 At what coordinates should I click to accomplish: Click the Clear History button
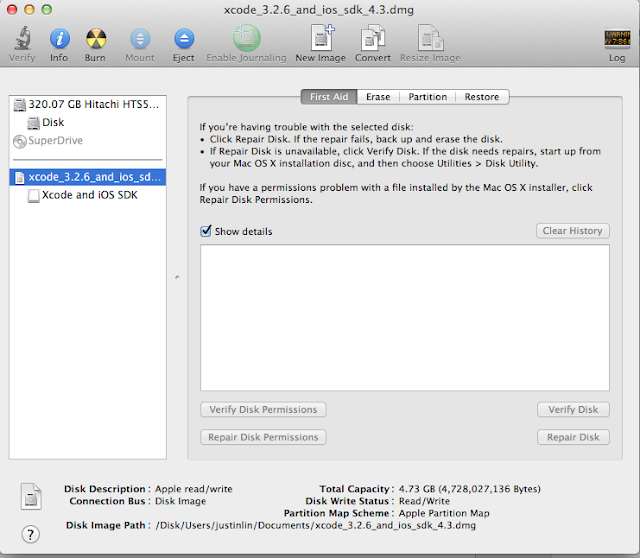click(573, 231)
